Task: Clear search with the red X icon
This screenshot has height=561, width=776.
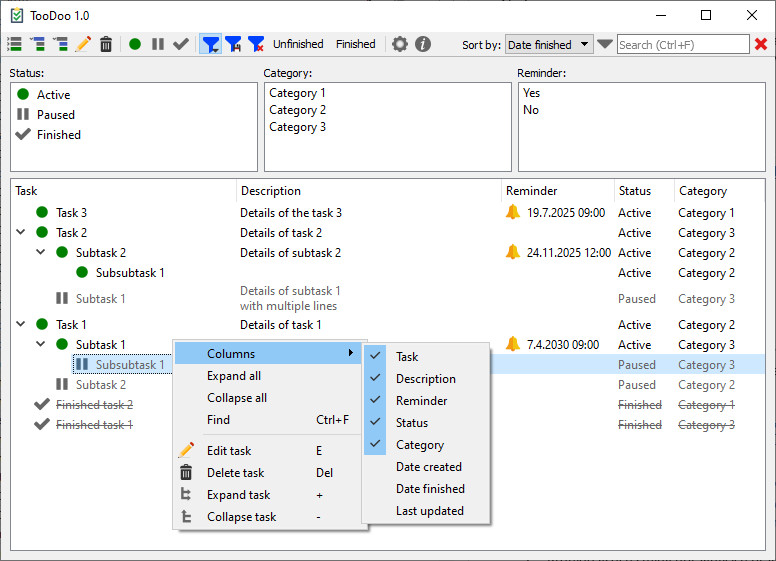Action: point(761,45)
